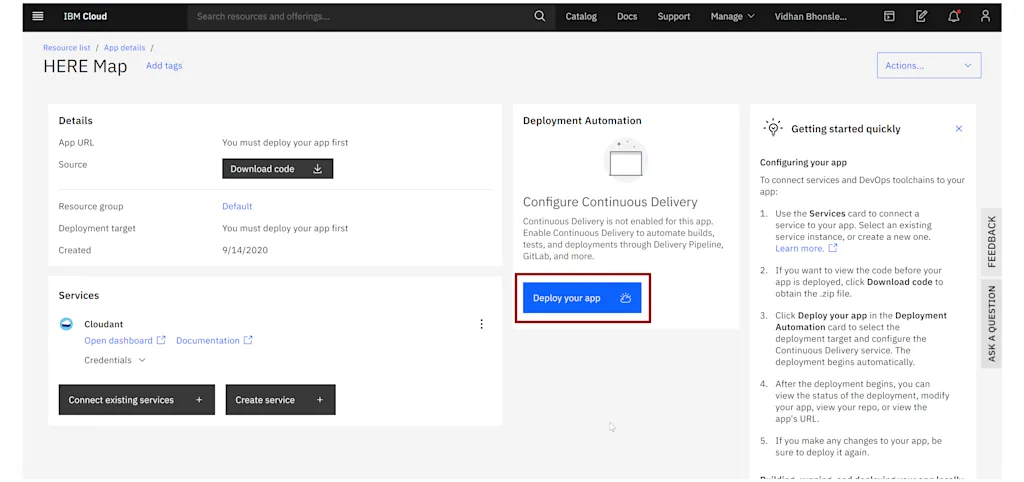
Task: Click the Cloudant service name
Action: coord(103,324)
